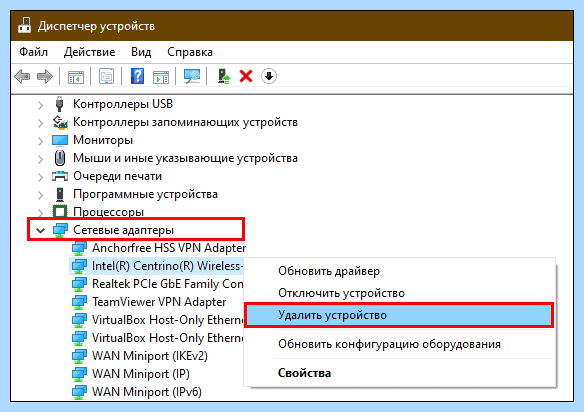Click the blue Help question-mark icon
The width and height of the screenshot is (584, 412).
(137, 76)
